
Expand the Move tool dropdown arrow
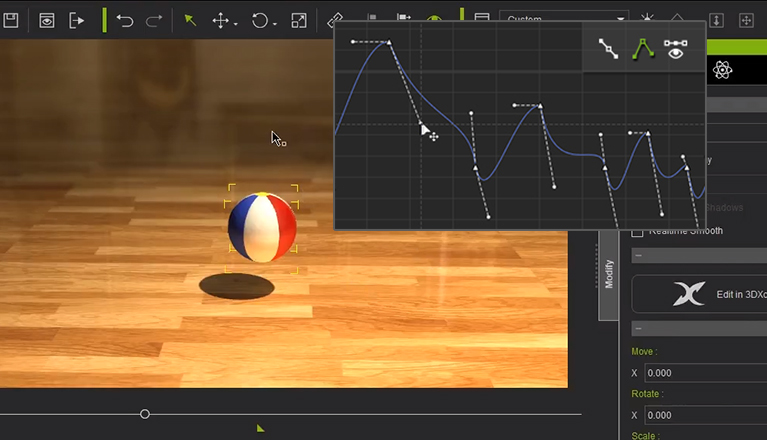click(235, 24)
